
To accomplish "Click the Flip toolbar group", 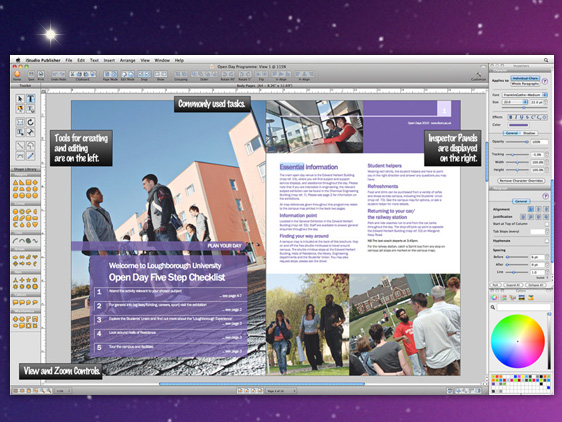I will pos(261,75).
